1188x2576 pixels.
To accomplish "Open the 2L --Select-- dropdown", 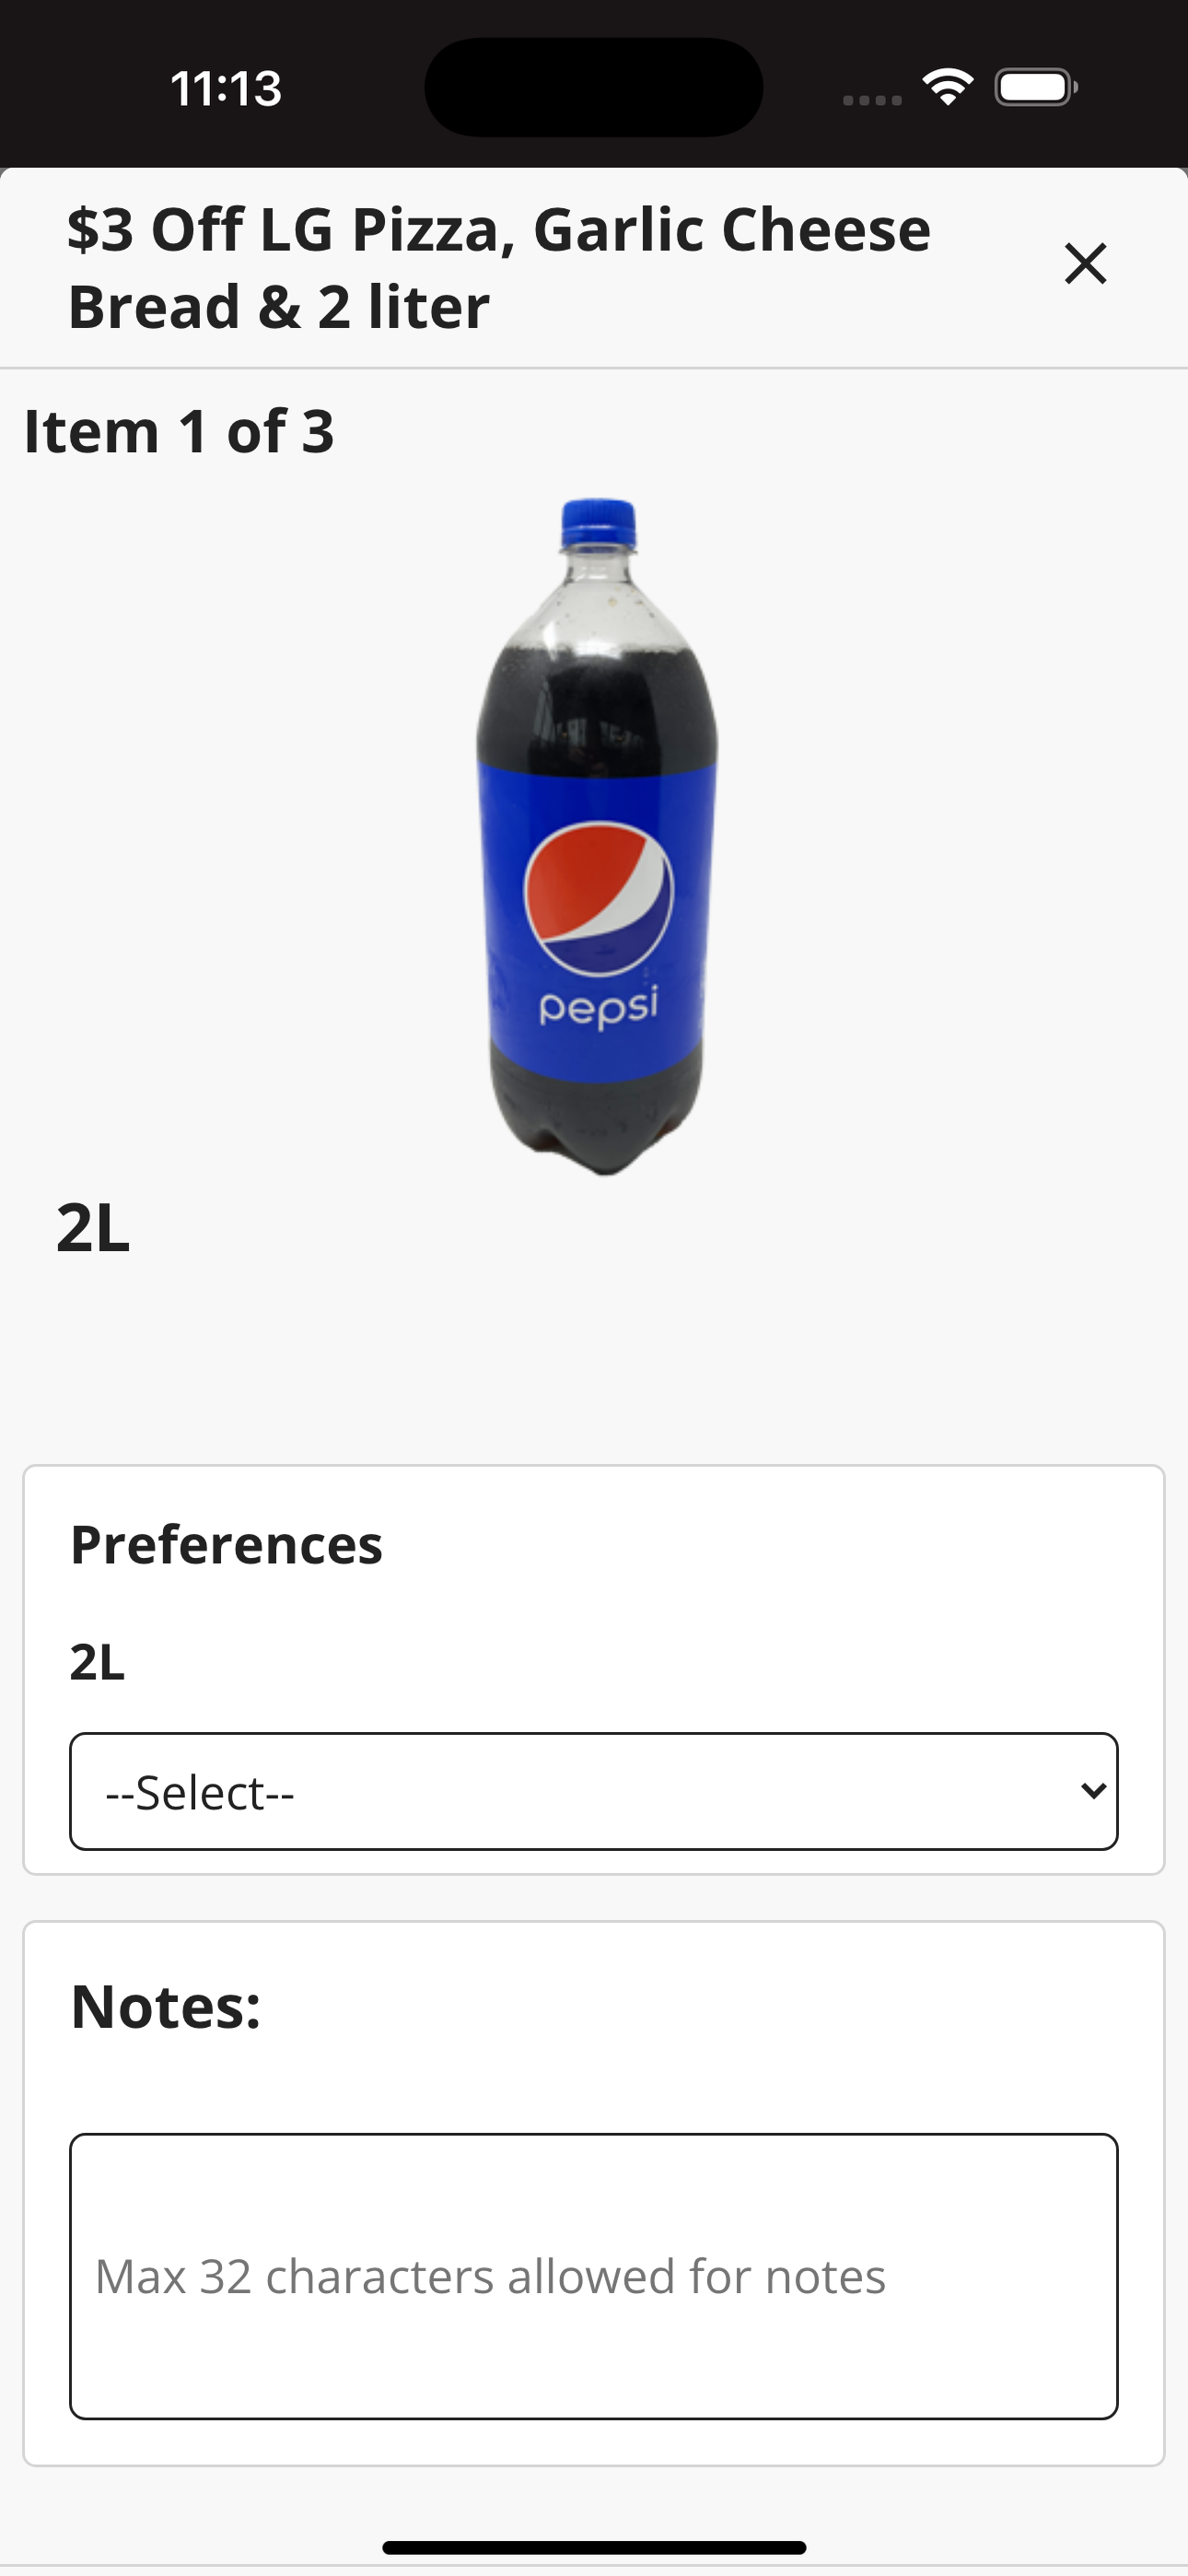I will [594, 1791].
